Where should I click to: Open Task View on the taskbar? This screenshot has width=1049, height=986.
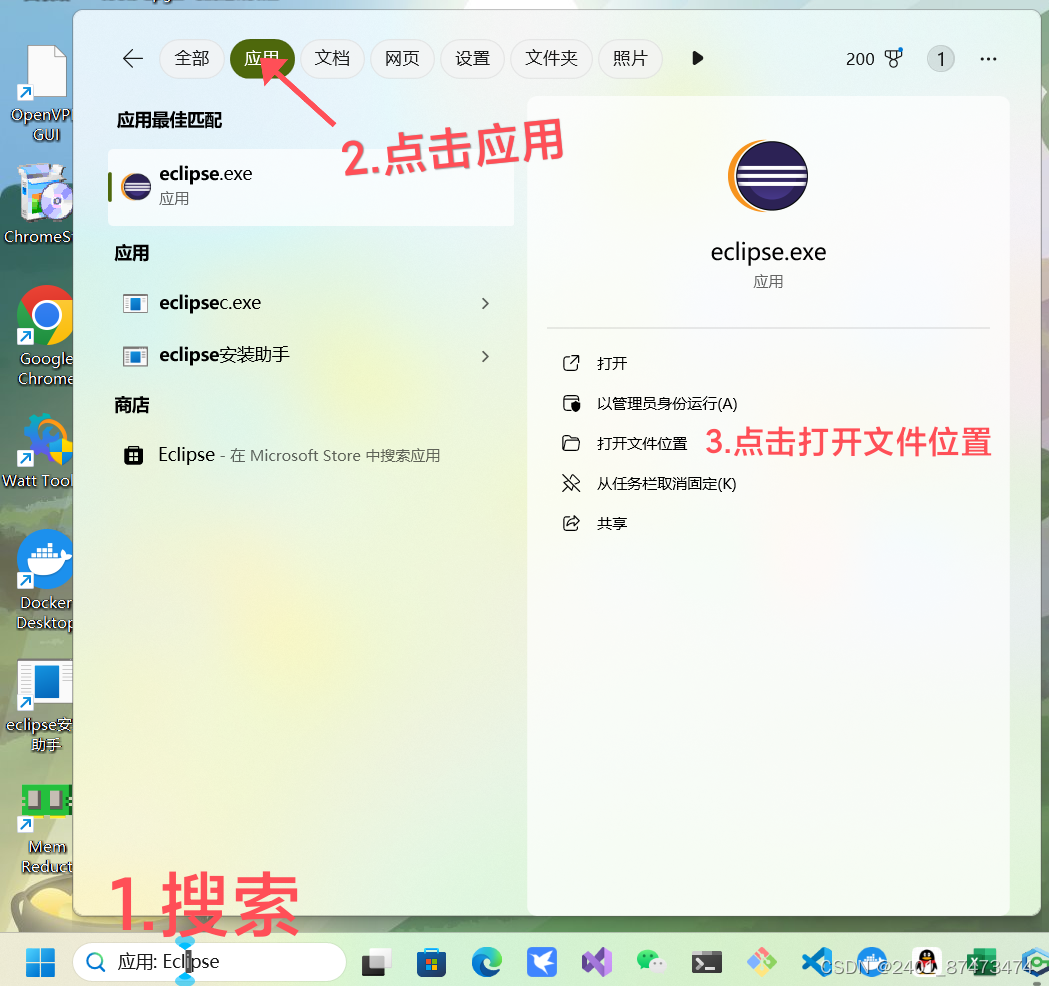click(377, 963)
